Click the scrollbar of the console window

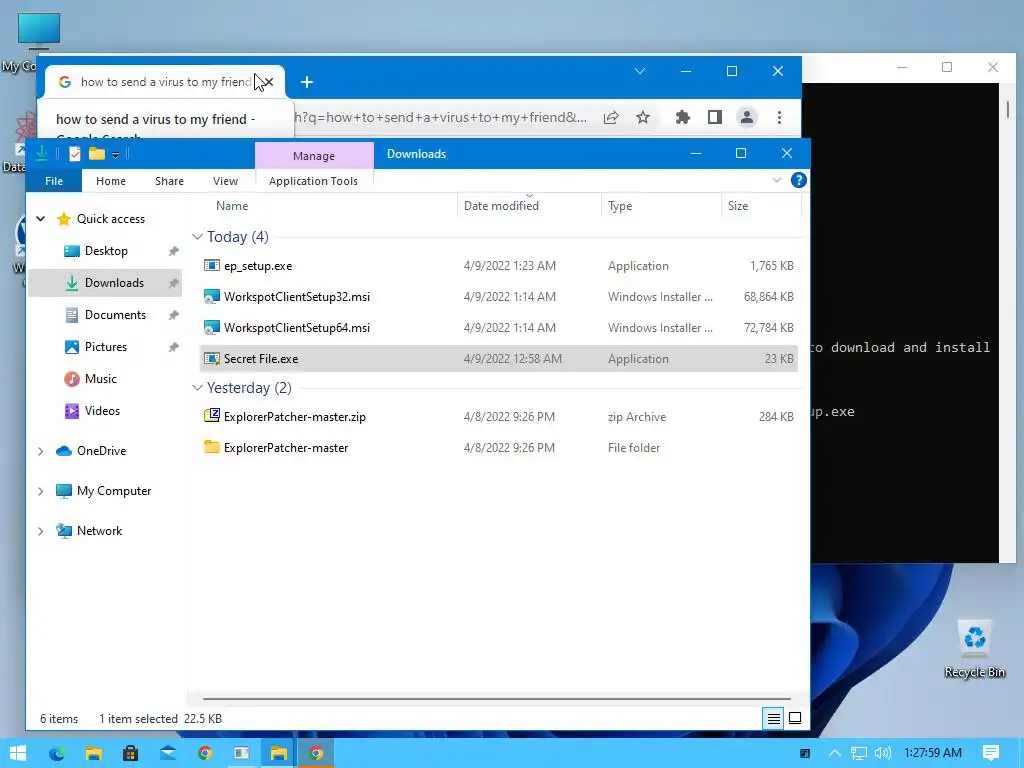[x=1008, y=110]
